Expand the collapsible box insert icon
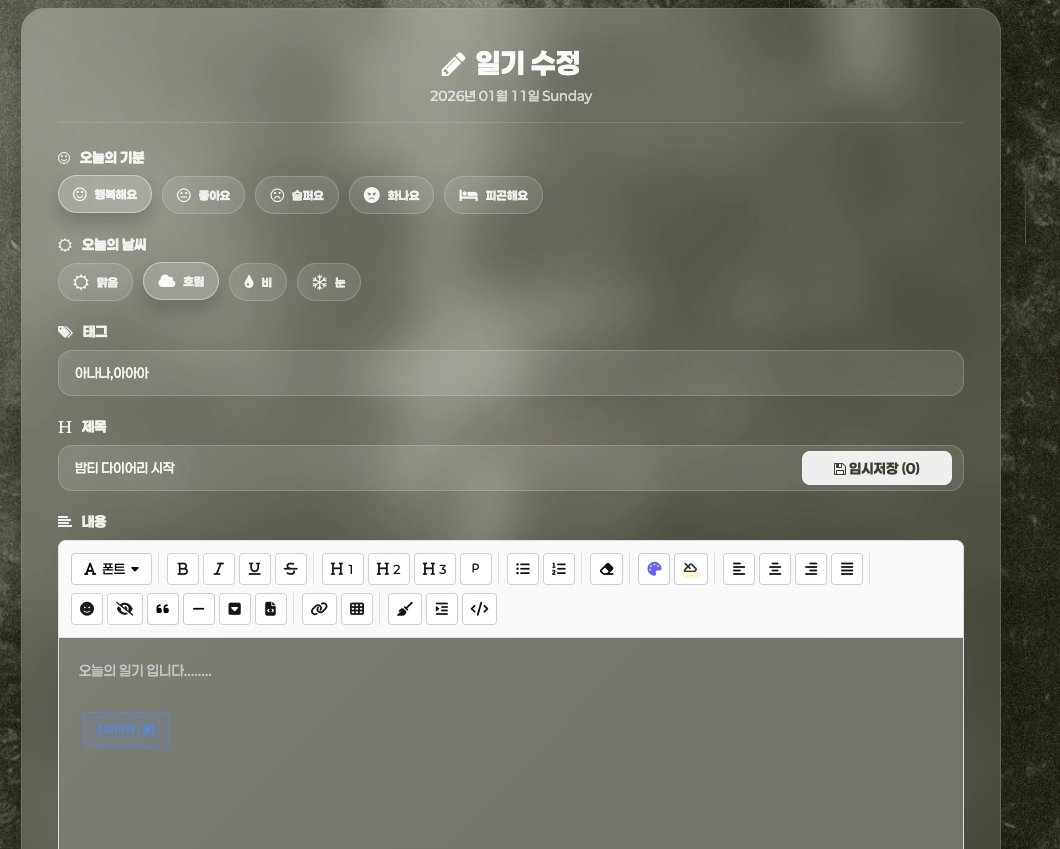The height and width of the screenshot is (849, 1060). tap(235, 609)
